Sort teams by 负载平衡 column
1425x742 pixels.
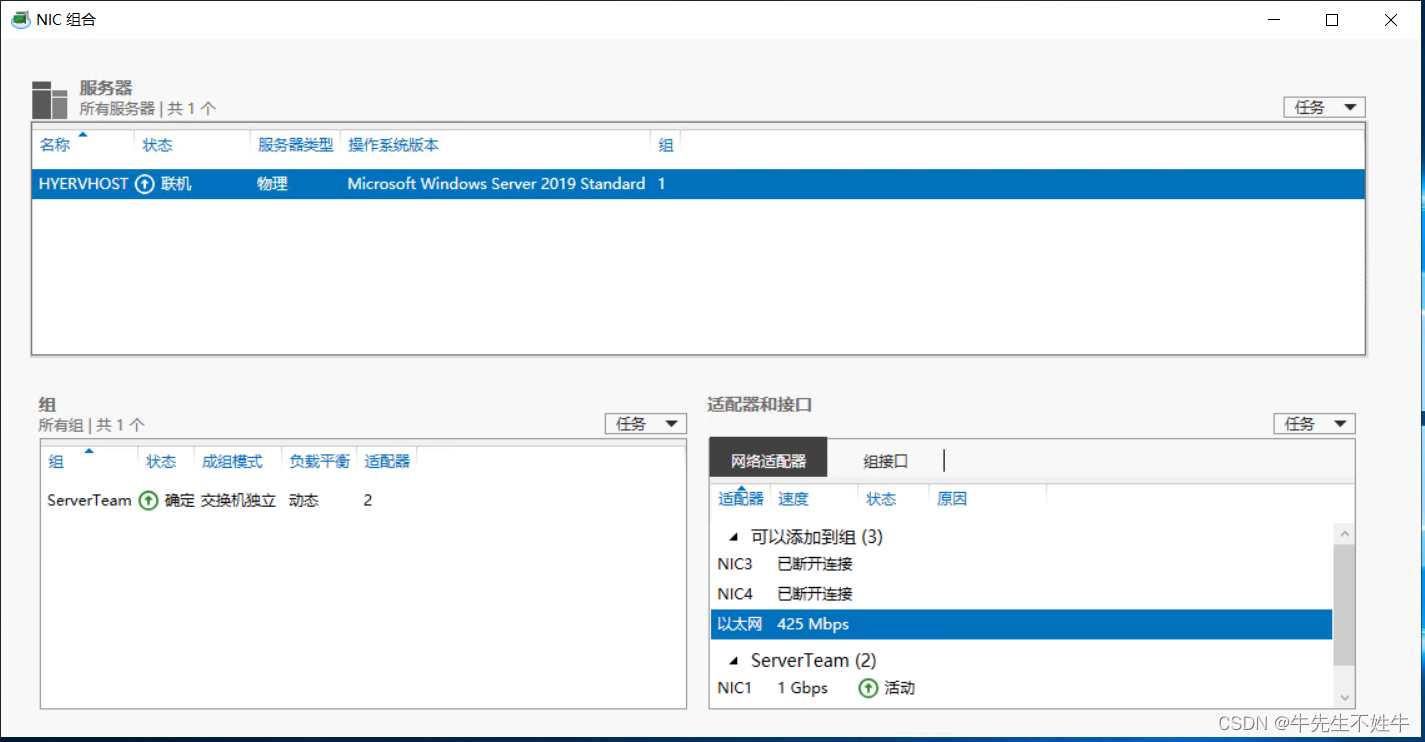(320, 461)
